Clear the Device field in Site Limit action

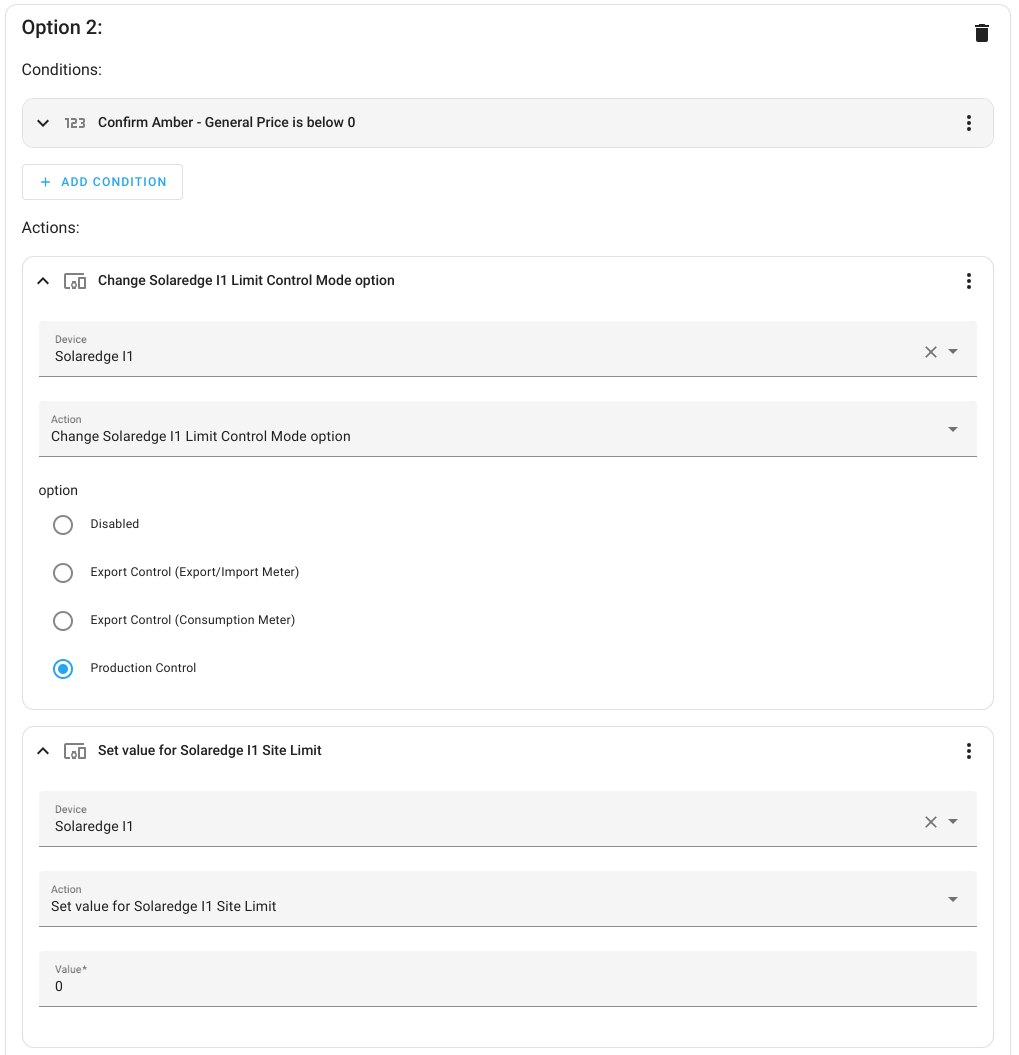coord(930,822)
